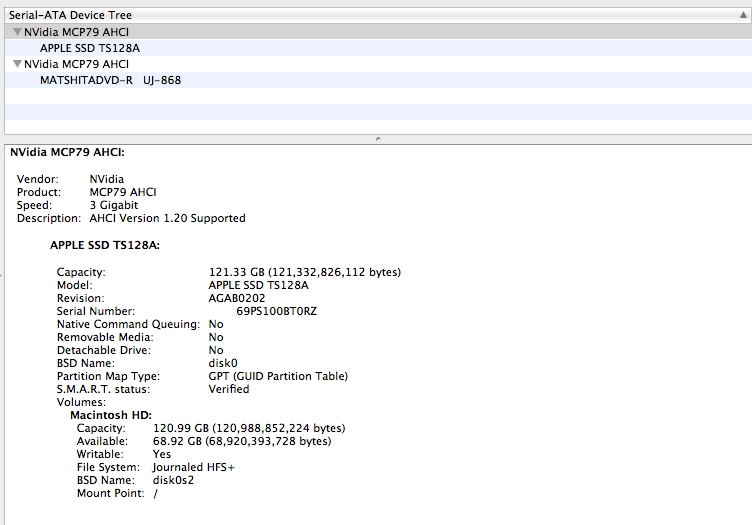The height and width of the screenshot is (525, 752).
Task: Click Writable value Yes
Action: point(162,454)
